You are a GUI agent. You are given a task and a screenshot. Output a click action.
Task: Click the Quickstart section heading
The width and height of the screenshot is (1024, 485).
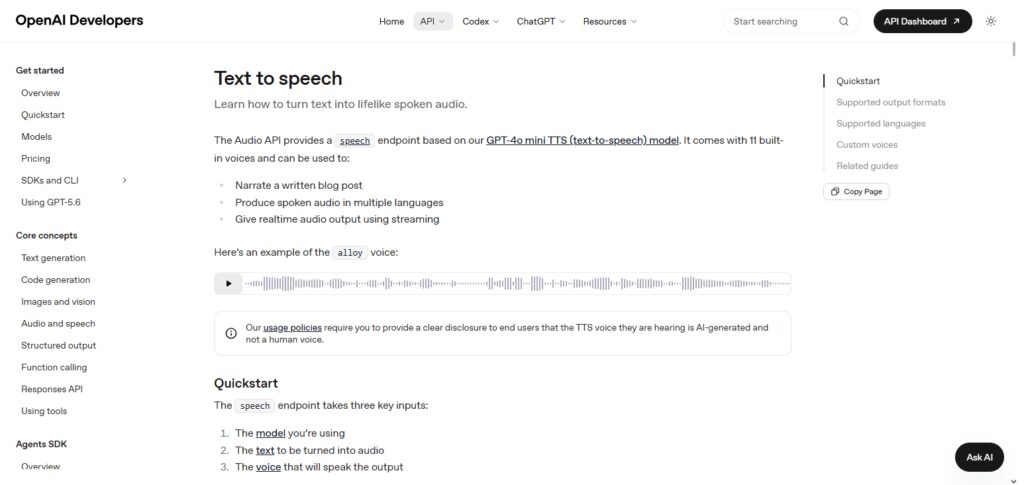246,383
